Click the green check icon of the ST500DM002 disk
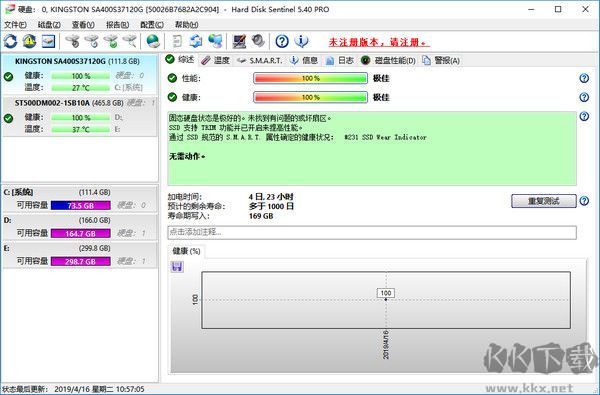The width and height of the screenshot is (600, 395). pyautogui.click(x=8, y=119)
